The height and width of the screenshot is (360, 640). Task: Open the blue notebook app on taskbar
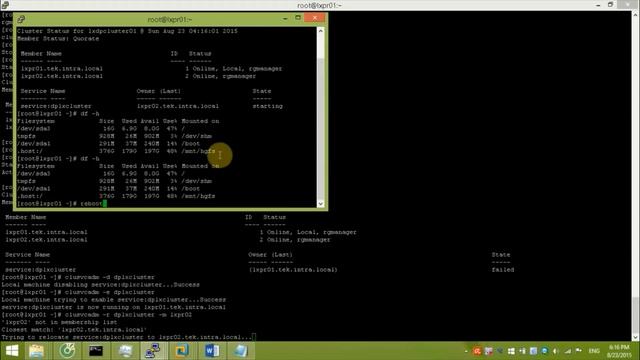[241, 351]
